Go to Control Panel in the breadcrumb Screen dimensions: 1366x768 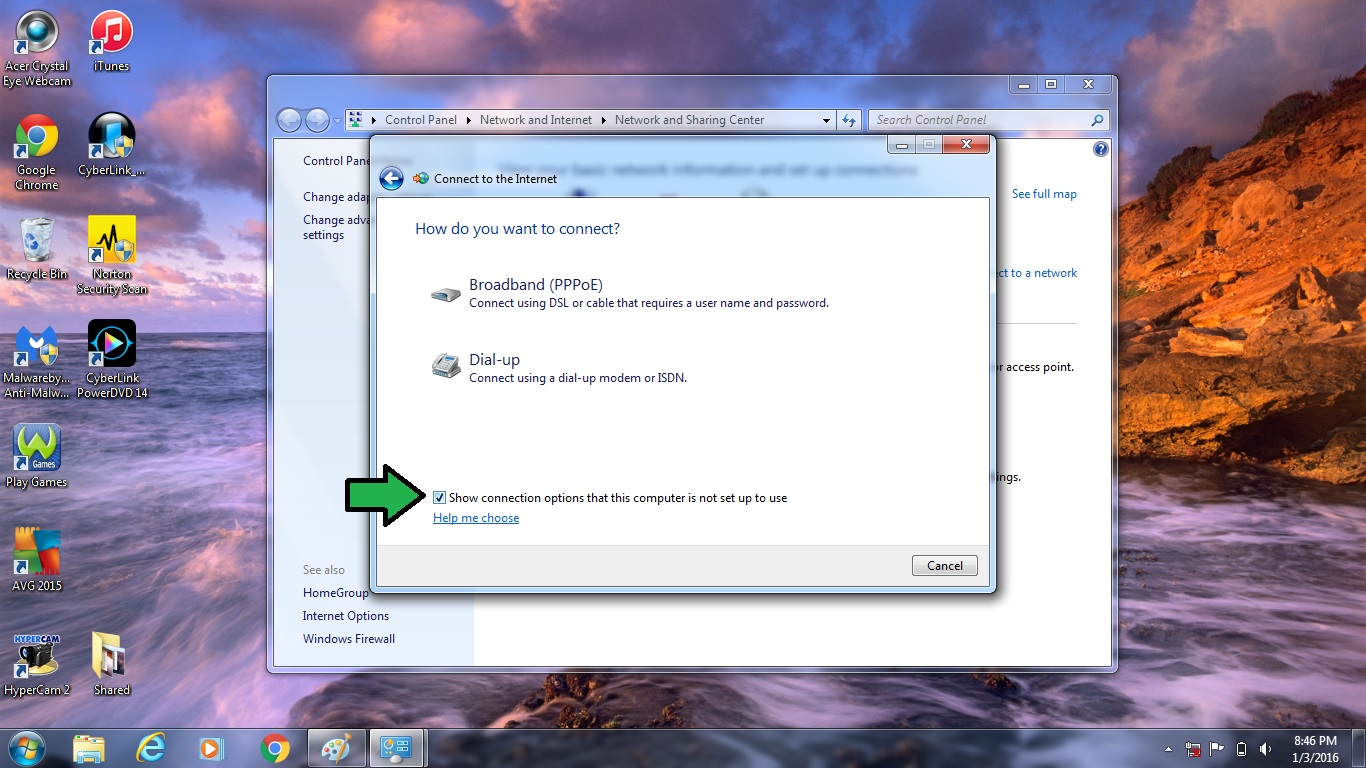point(421,120)
